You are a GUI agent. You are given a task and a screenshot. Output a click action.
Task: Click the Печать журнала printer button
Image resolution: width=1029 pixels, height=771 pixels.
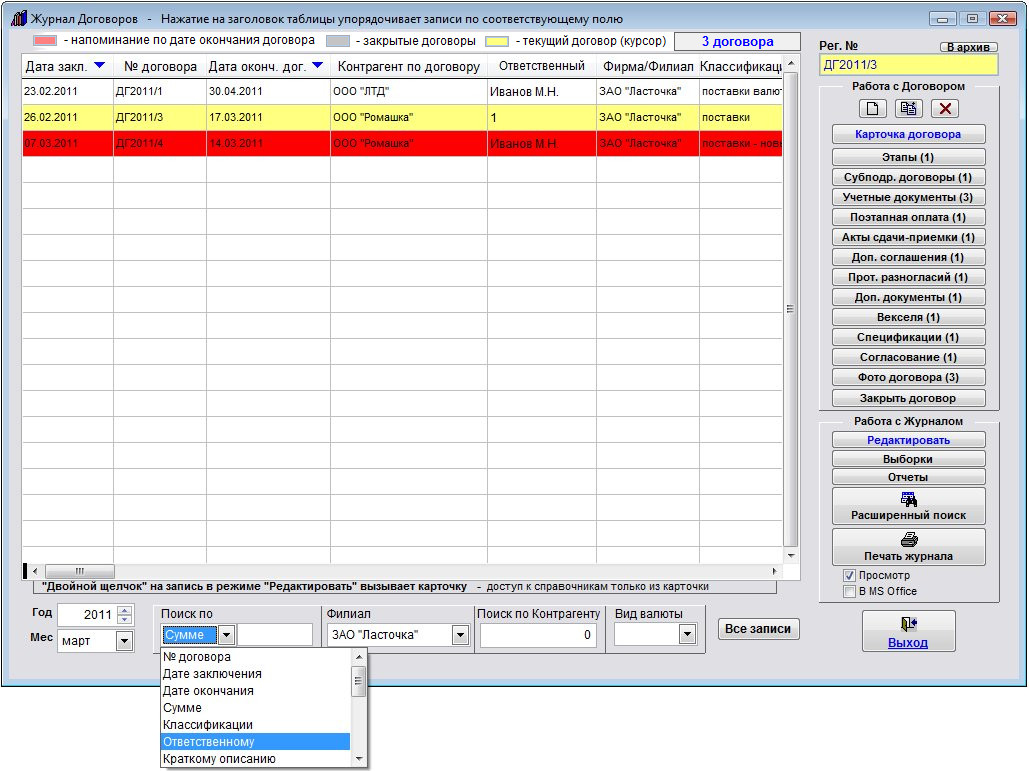coord(908,547)
